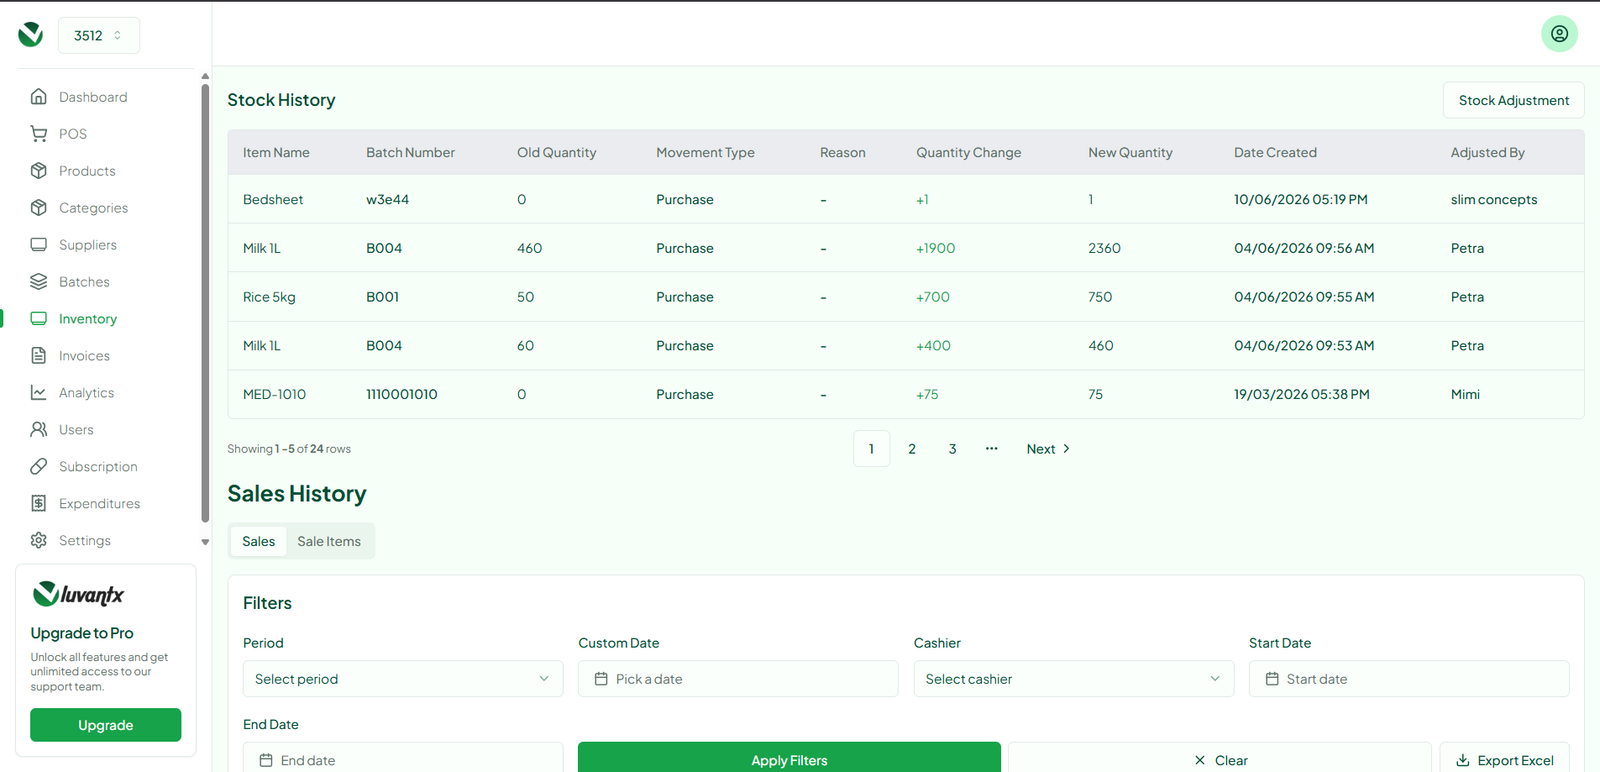Click the Batches layers icon
The image size is (1600, 772).
pos(39,282)
